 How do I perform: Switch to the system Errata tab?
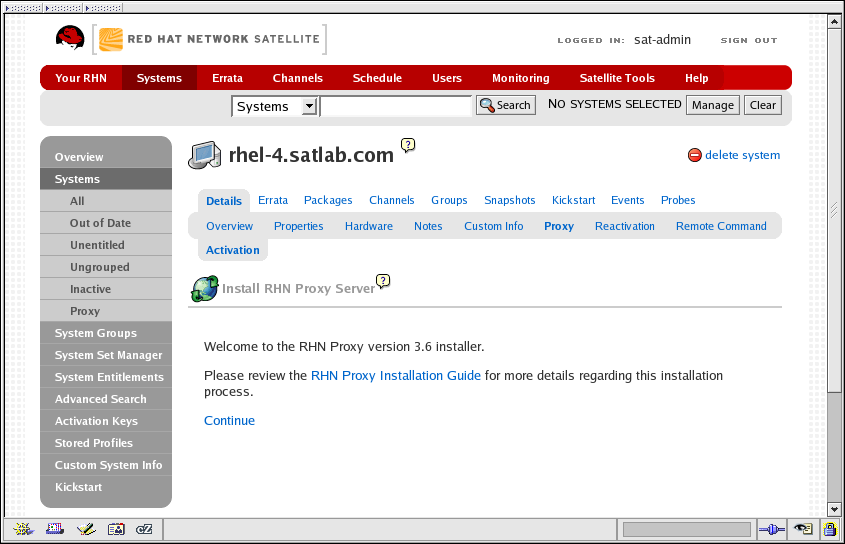[x=273, y=201]
